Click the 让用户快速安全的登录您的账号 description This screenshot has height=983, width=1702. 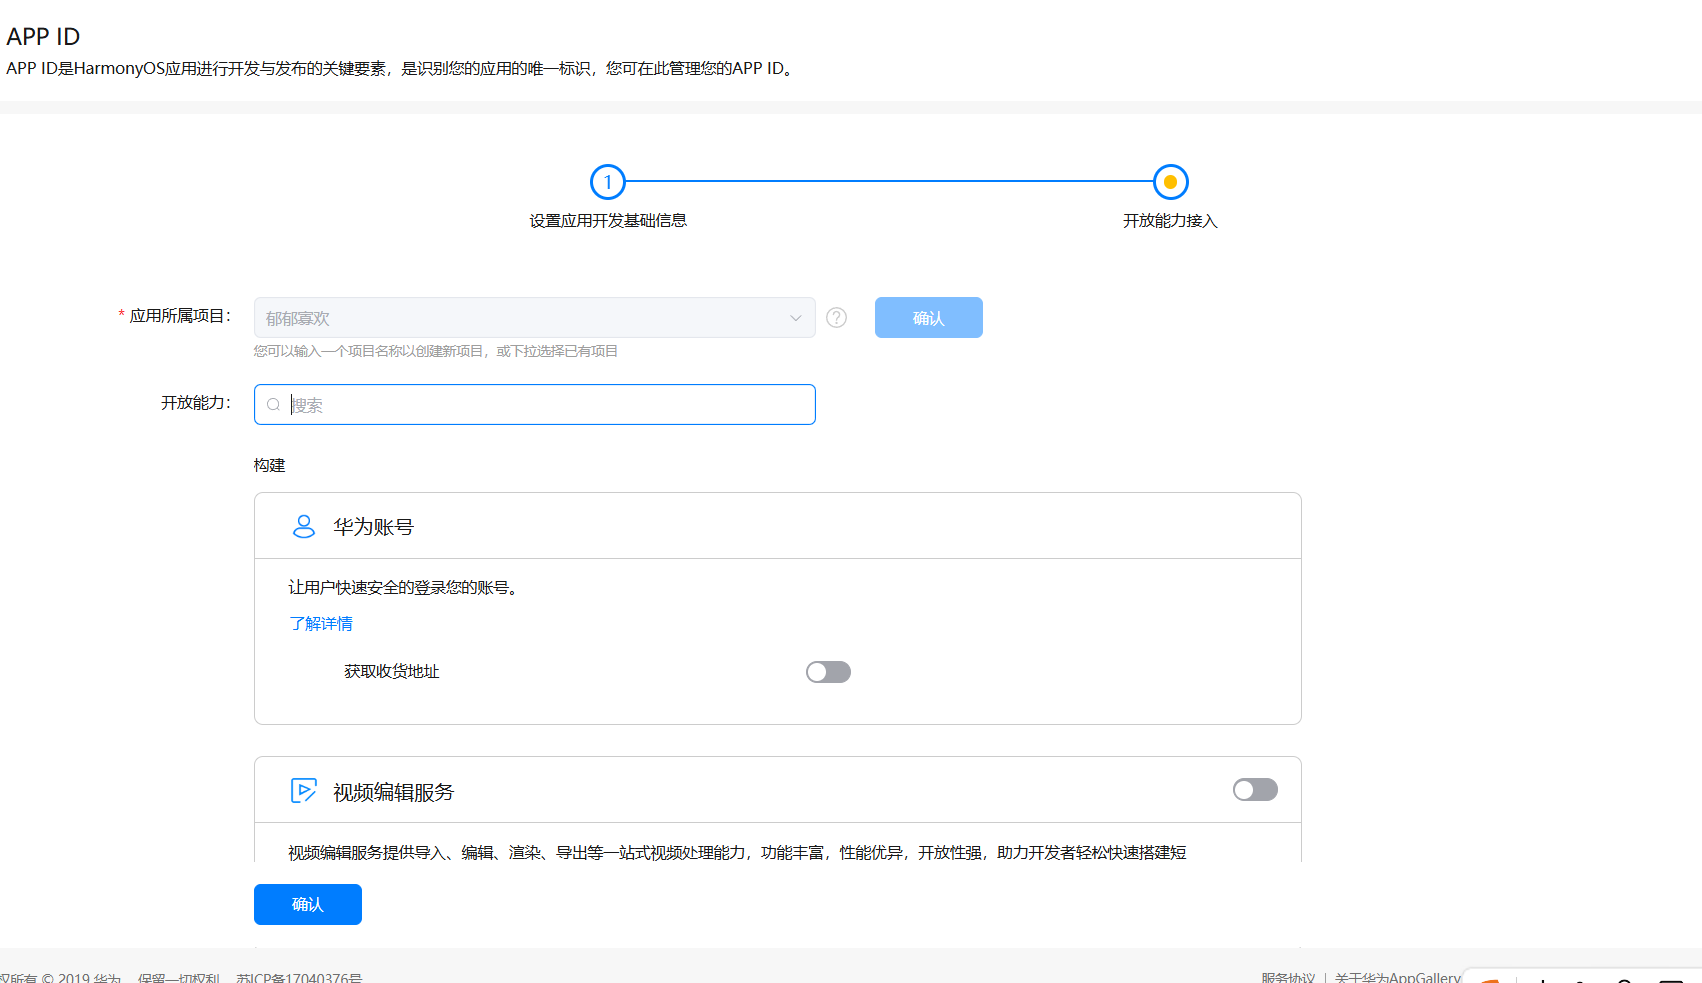pos(404,588)
